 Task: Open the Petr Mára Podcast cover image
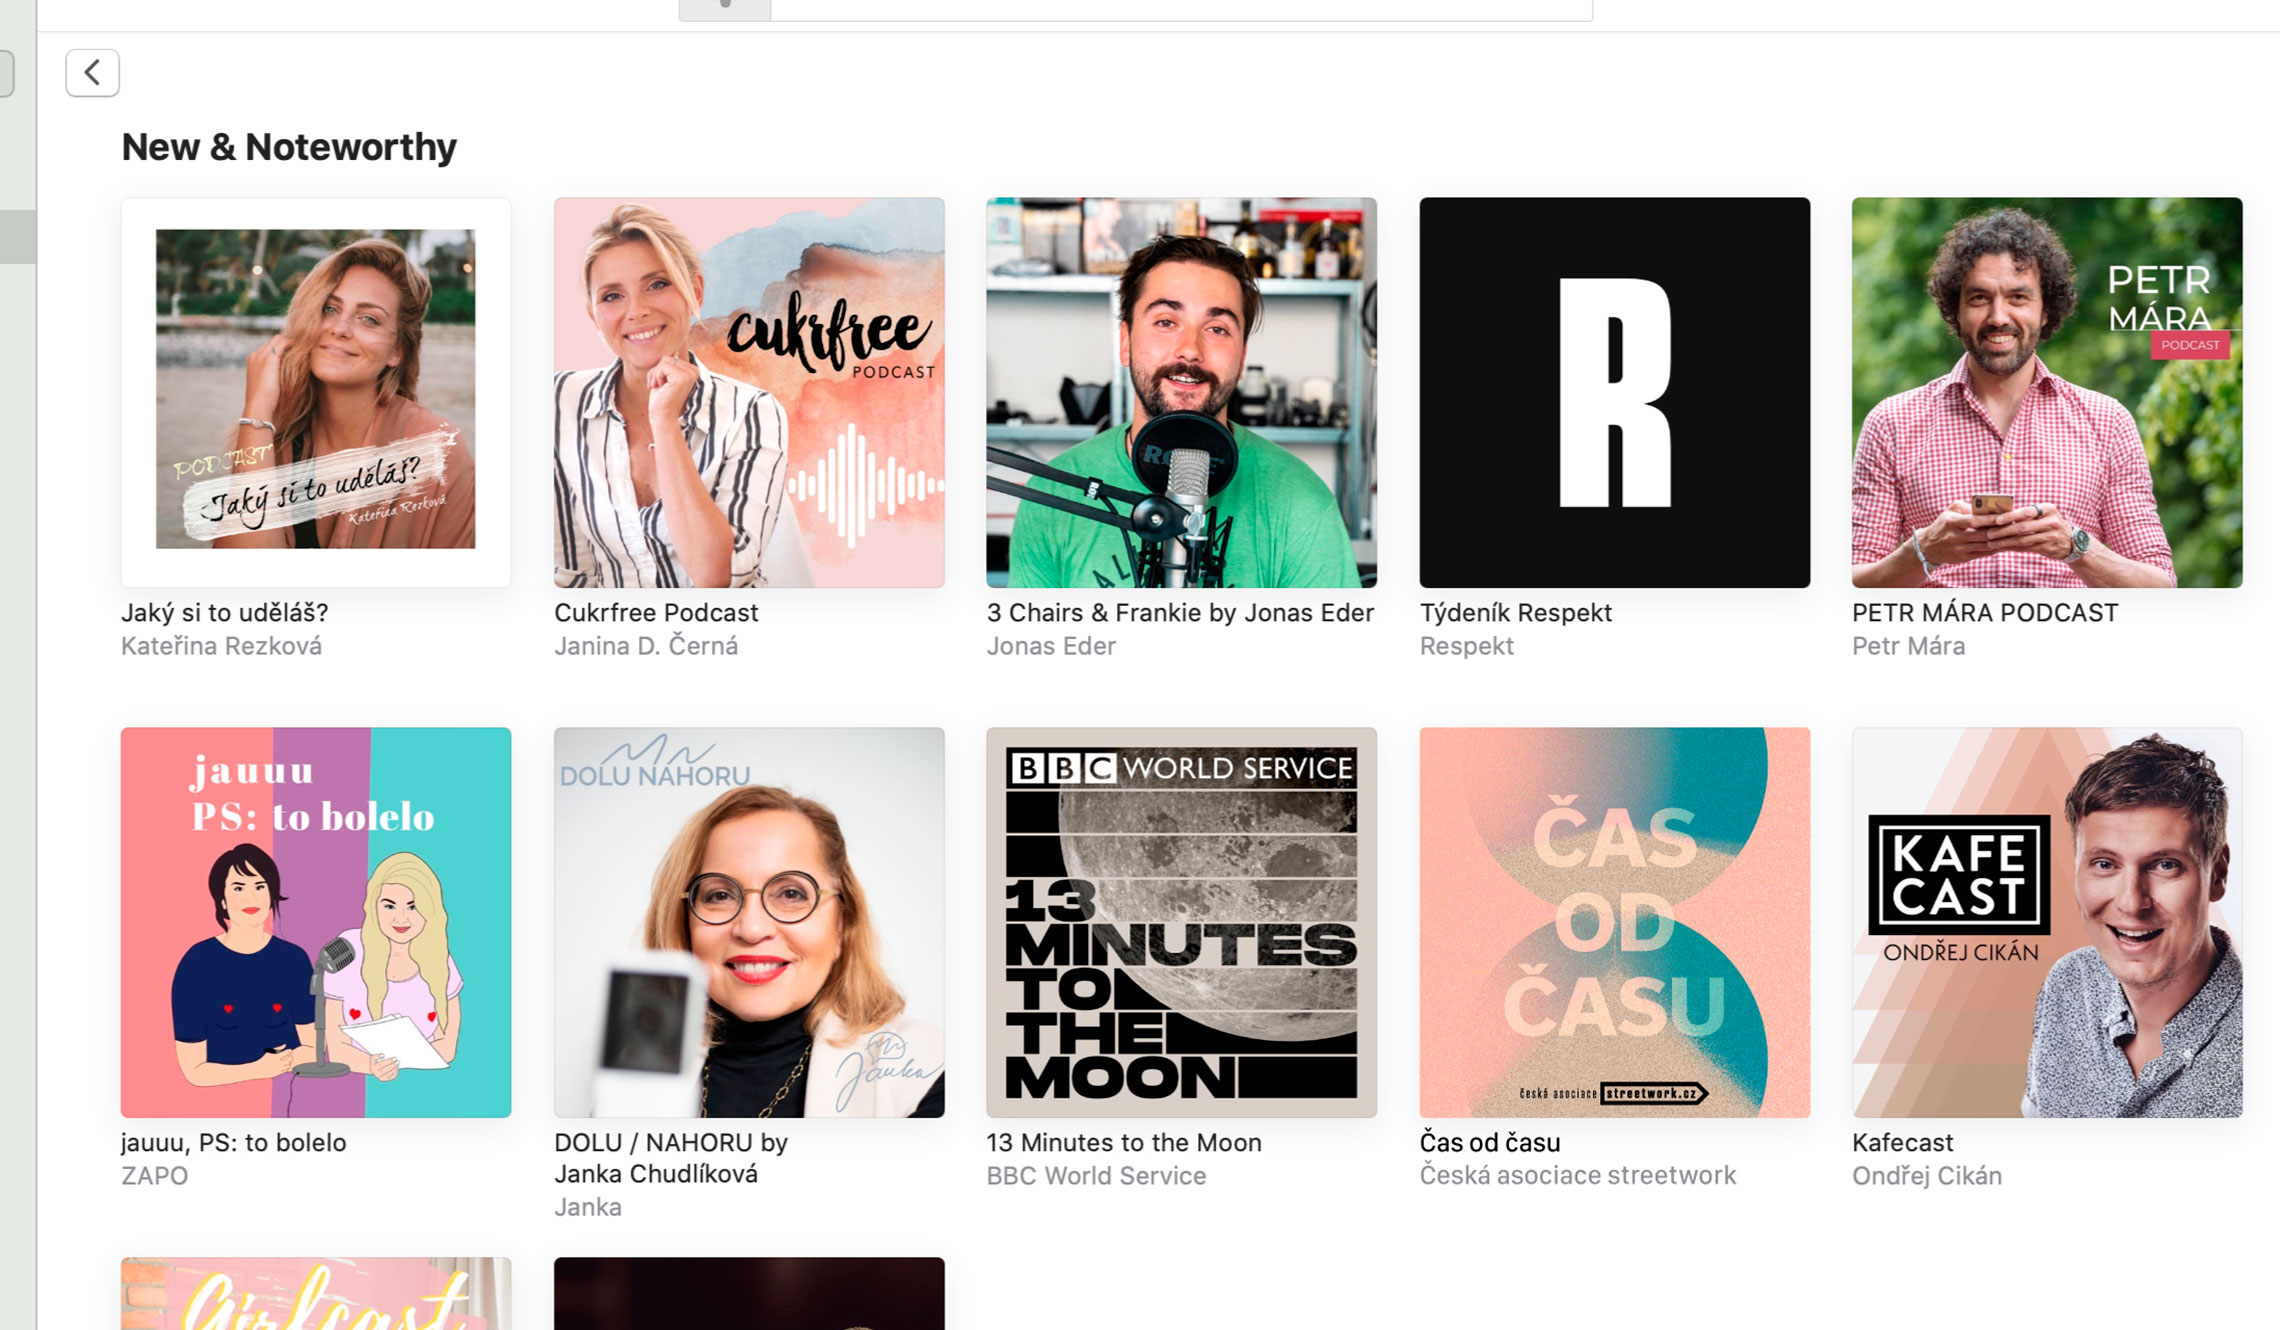tap(2047, 392)
